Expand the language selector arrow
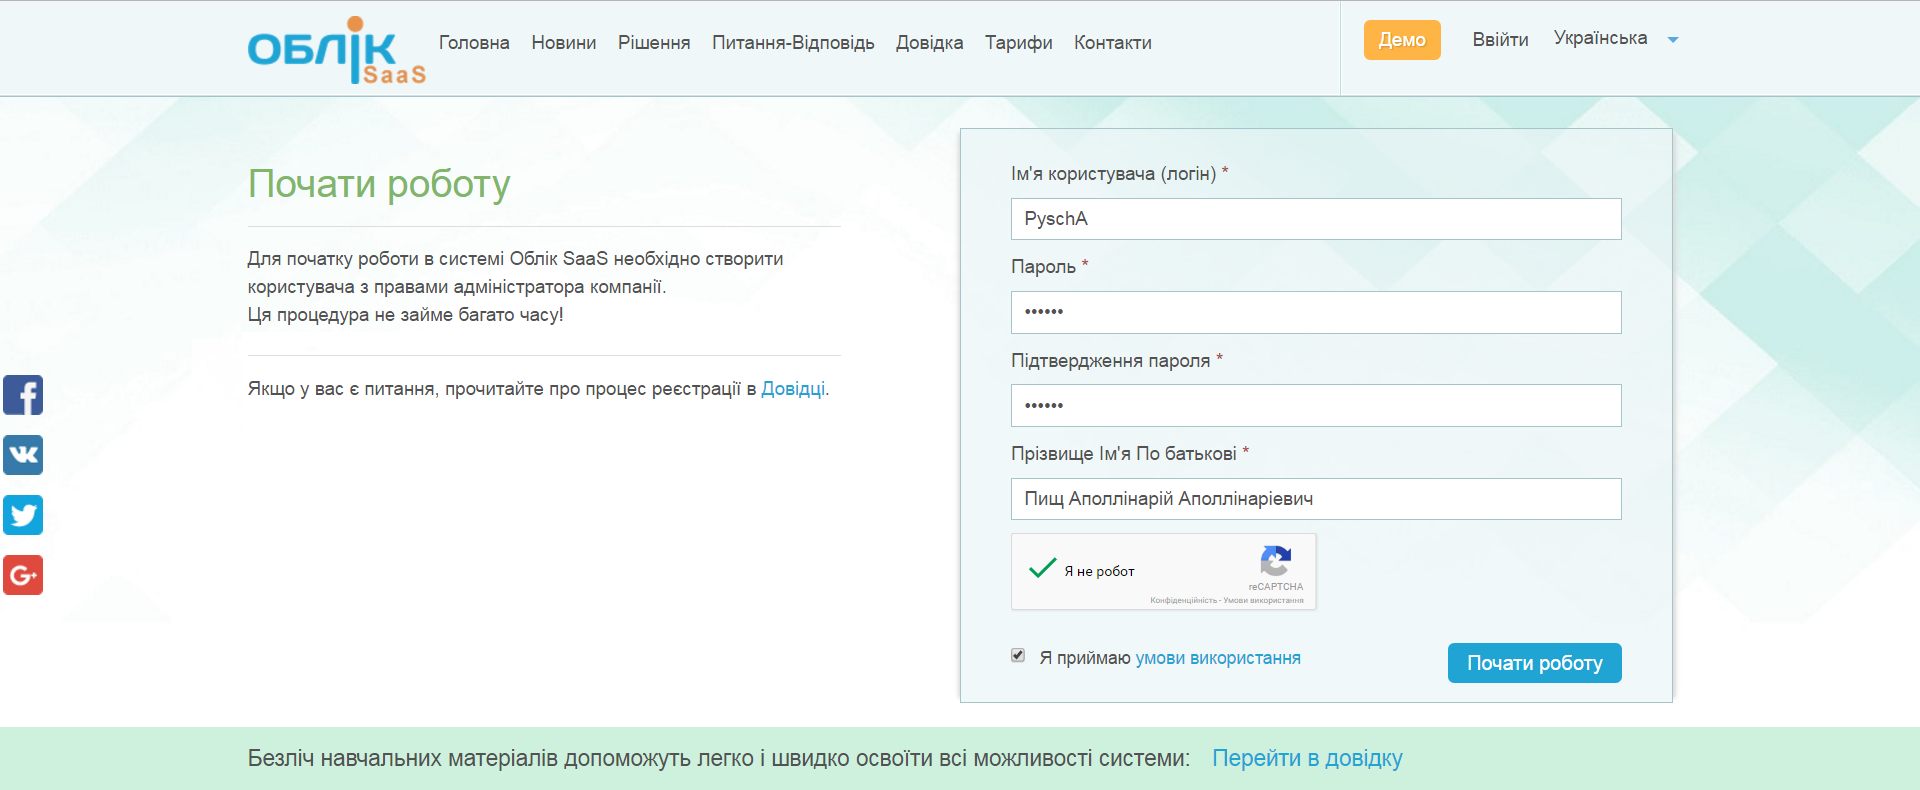The height and width of the screenshot is (790, 1920). point(1673,40)
